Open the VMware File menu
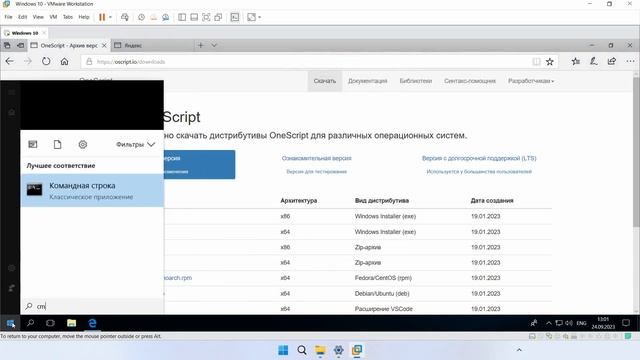Image resolution: width=640 pixels, height=360 pixels. [x=8, y=17]
